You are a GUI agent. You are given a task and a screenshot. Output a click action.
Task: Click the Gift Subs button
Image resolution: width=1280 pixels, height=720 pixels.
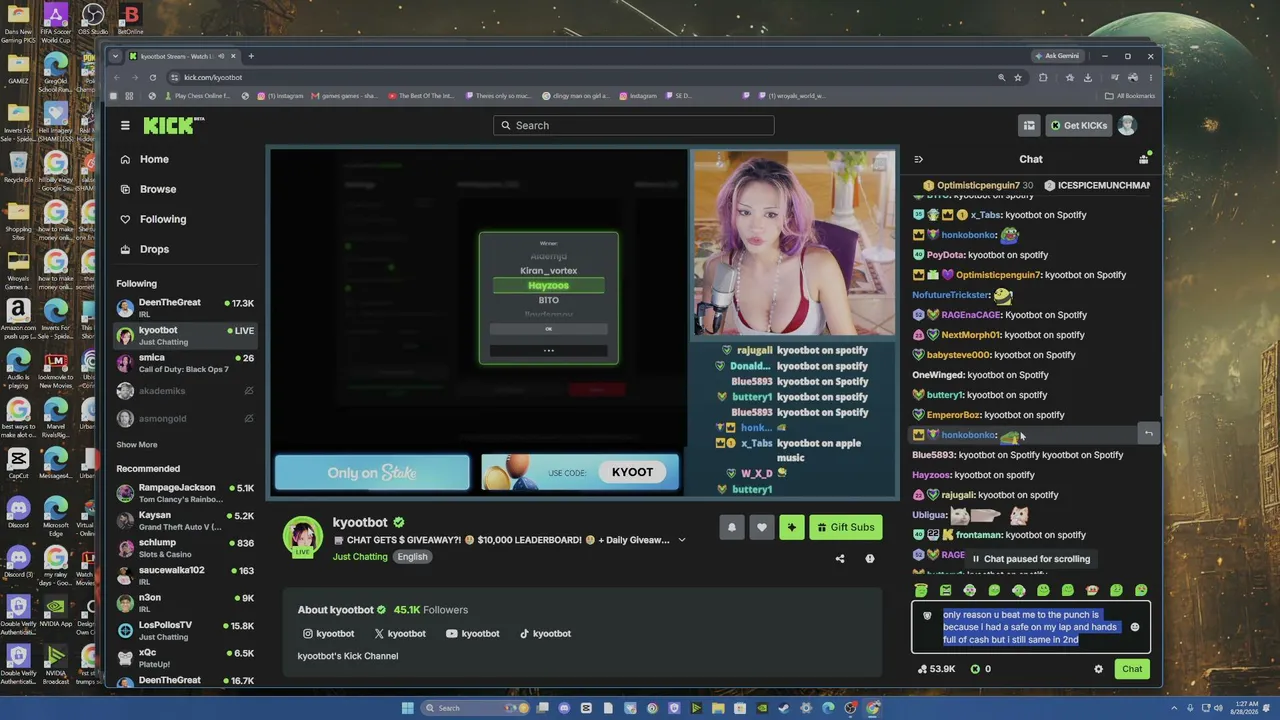(x=846, y=527)
